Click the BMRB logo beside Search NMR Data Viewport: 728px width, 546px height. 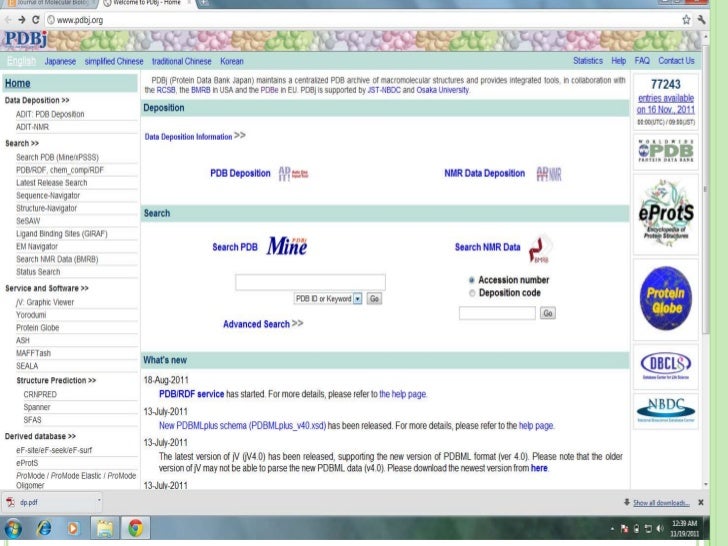(x=540, y=248)
